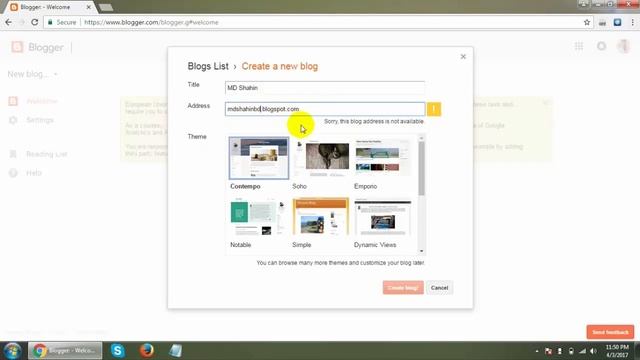
Task: Click the Chrome taskbar button Blogger - Welco...
Action: (x=65, y=351)
